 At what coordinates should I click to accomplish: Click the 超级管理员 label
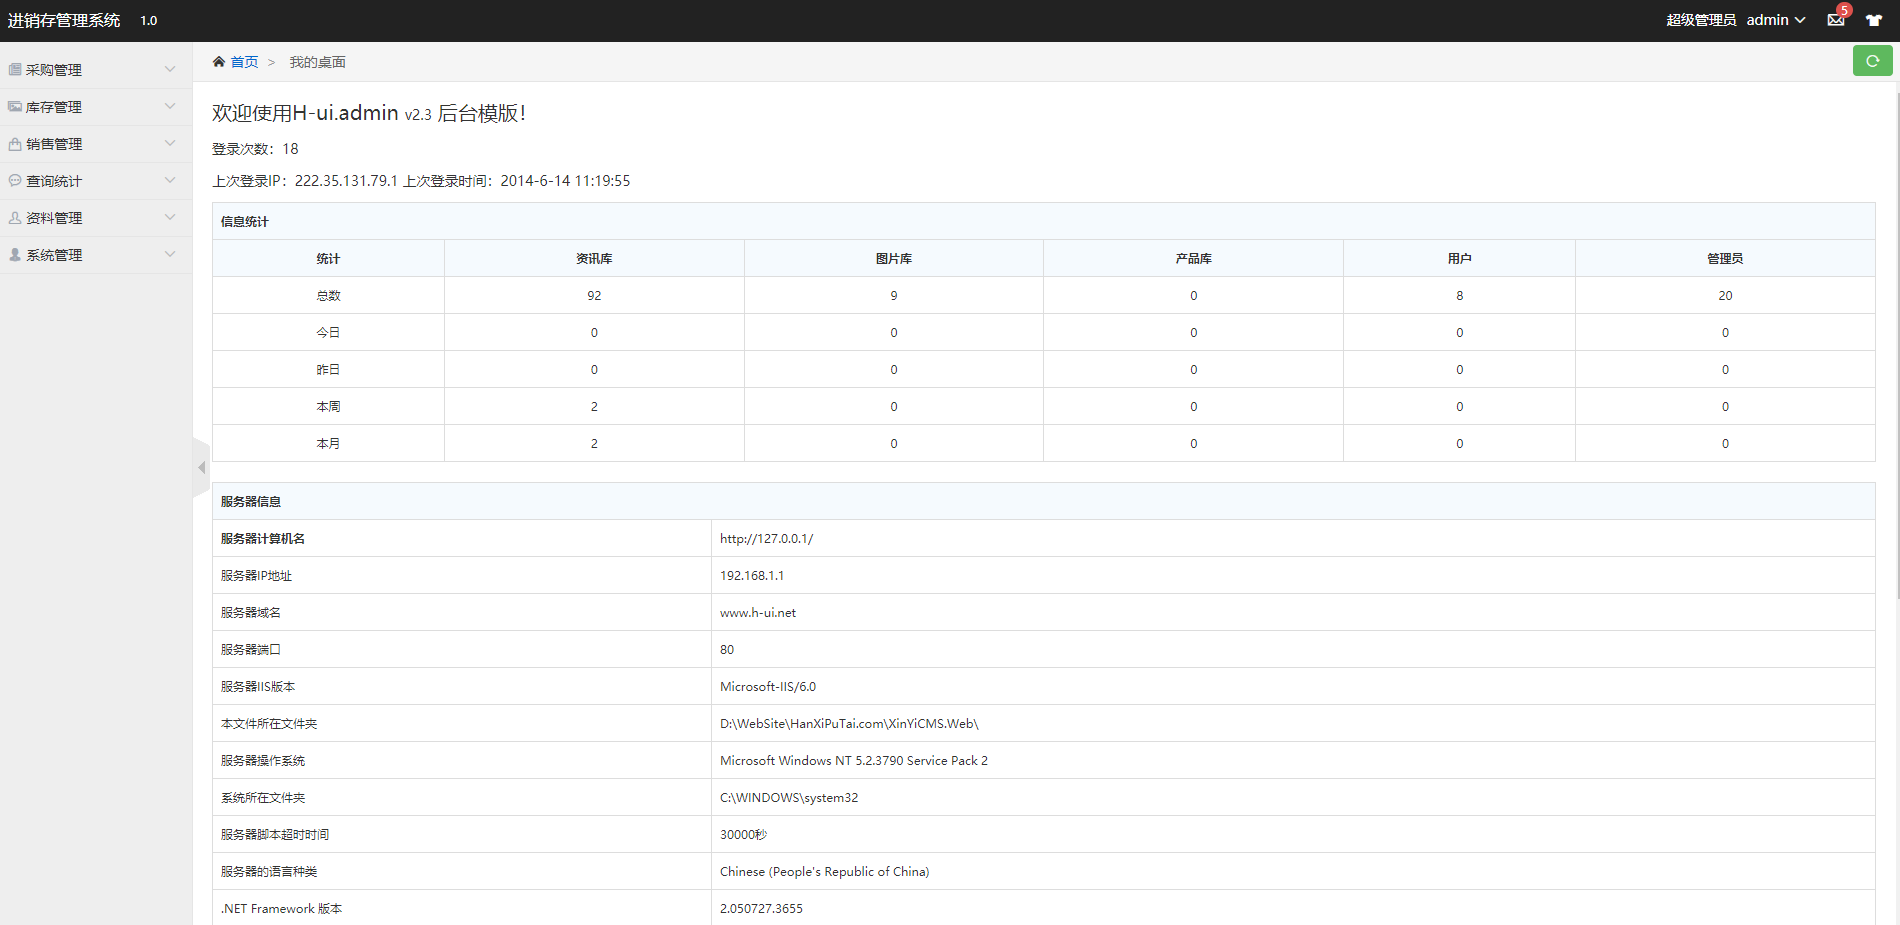pyautogui.click(x=1701, y=20)
